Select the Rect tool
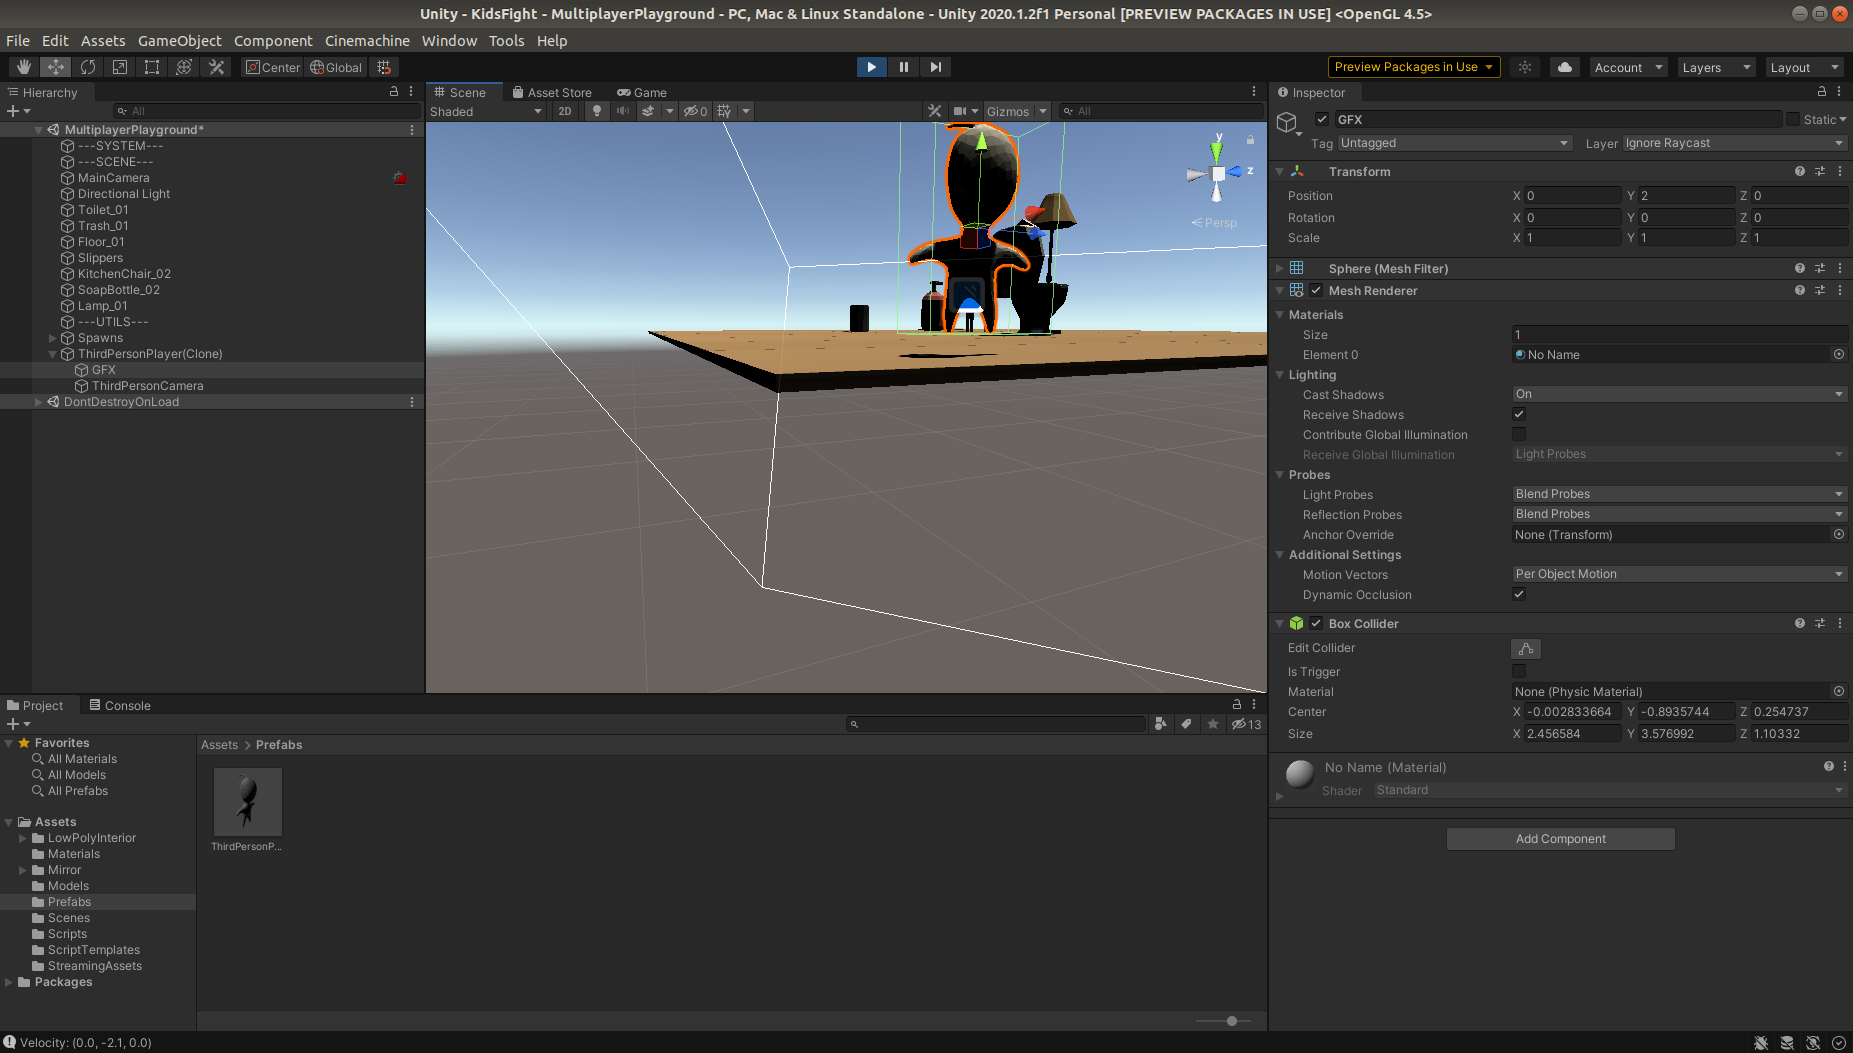 coord(152,67)
